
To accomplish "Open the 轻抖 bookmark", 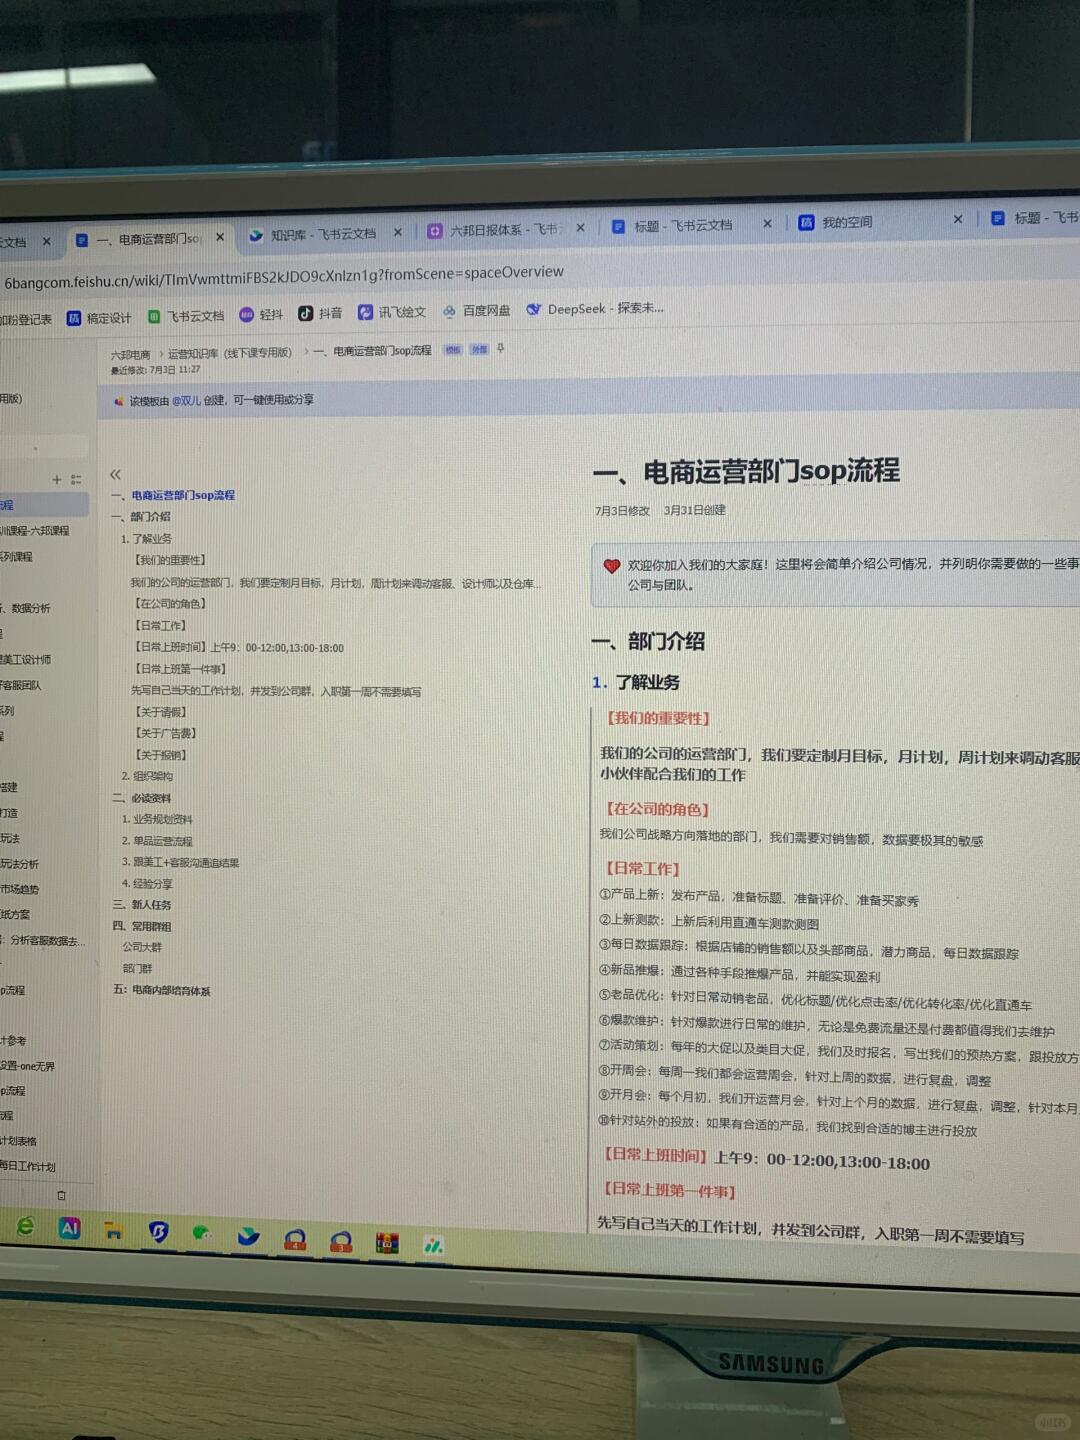I will click(x=261, y=315).
